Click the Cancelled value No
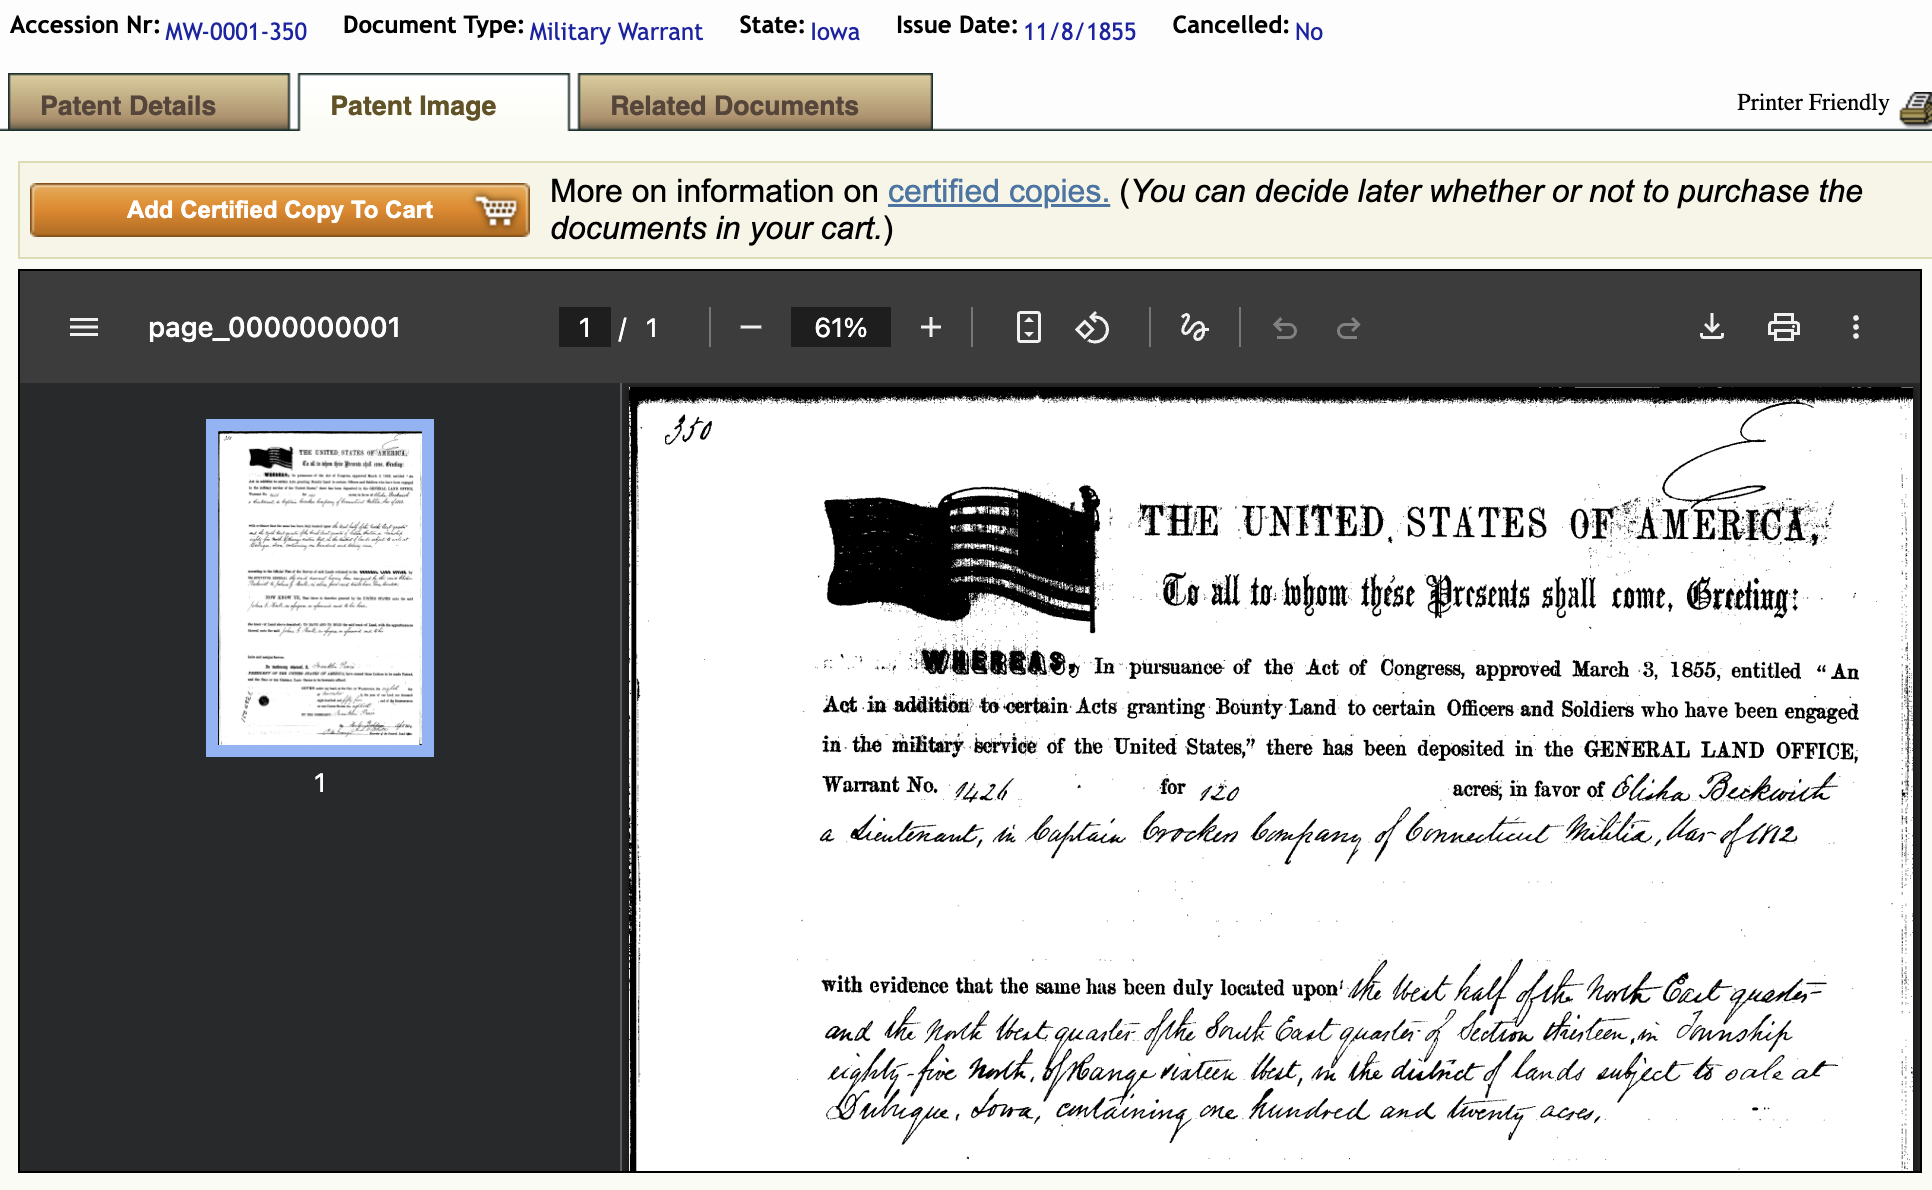This screenshot has width=1932, height=1190. coord(1308,31)
